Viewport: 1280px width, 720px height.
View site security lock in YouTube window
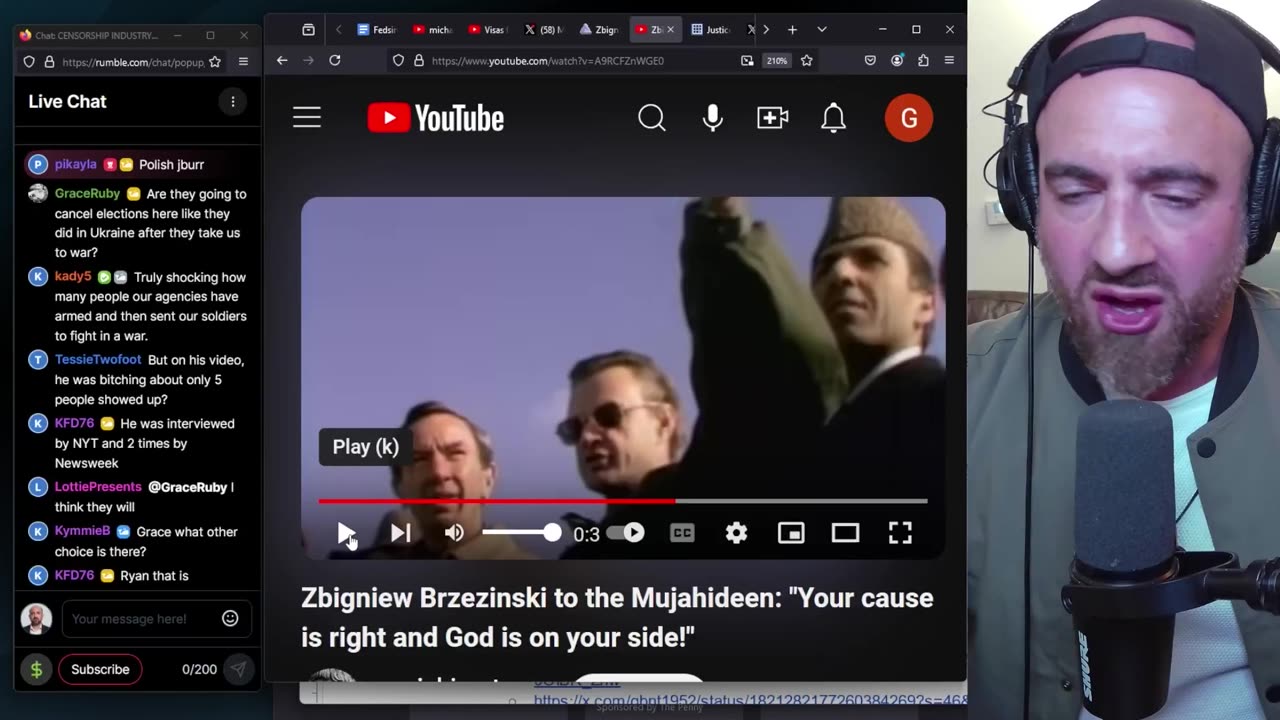point(418,61)
